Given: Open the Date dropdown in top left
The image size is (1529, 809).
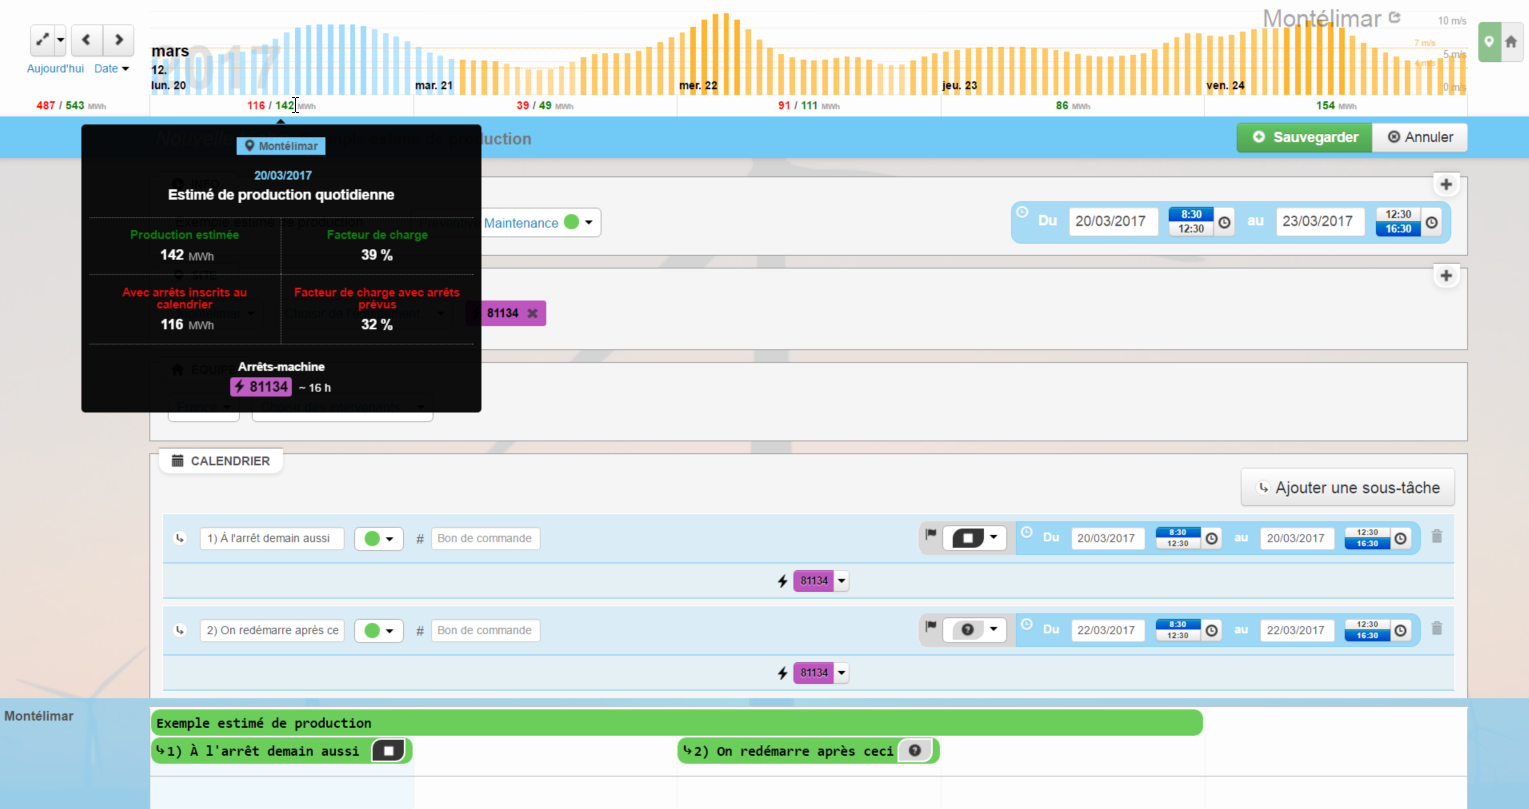Looking at the screenshot, I should [x=112, y=69].
